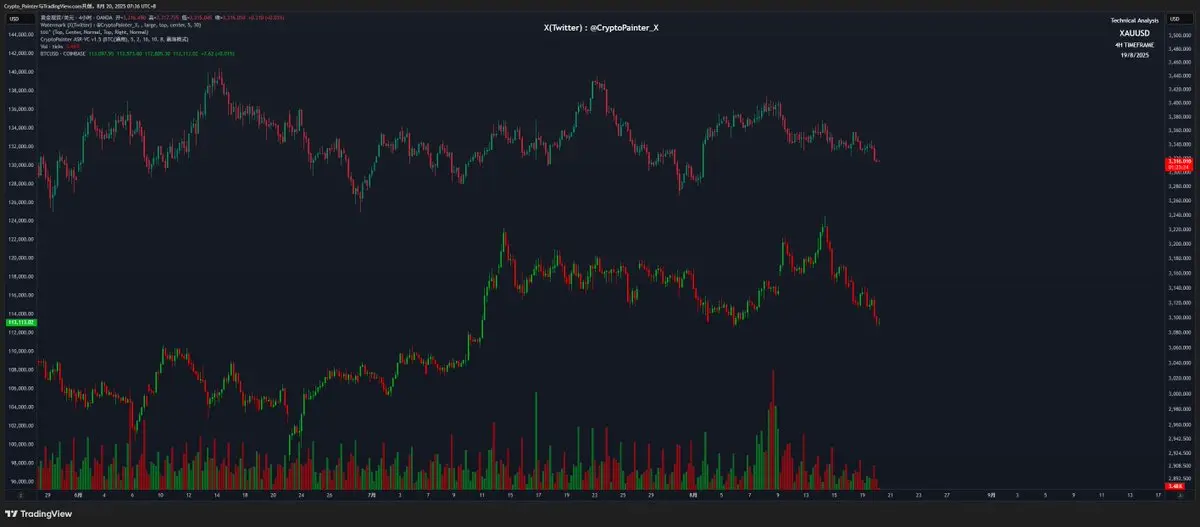Viewport: 1200px width, 527px height.
Task: Click the Vol ticks legend entry
Action: [61, 46]
